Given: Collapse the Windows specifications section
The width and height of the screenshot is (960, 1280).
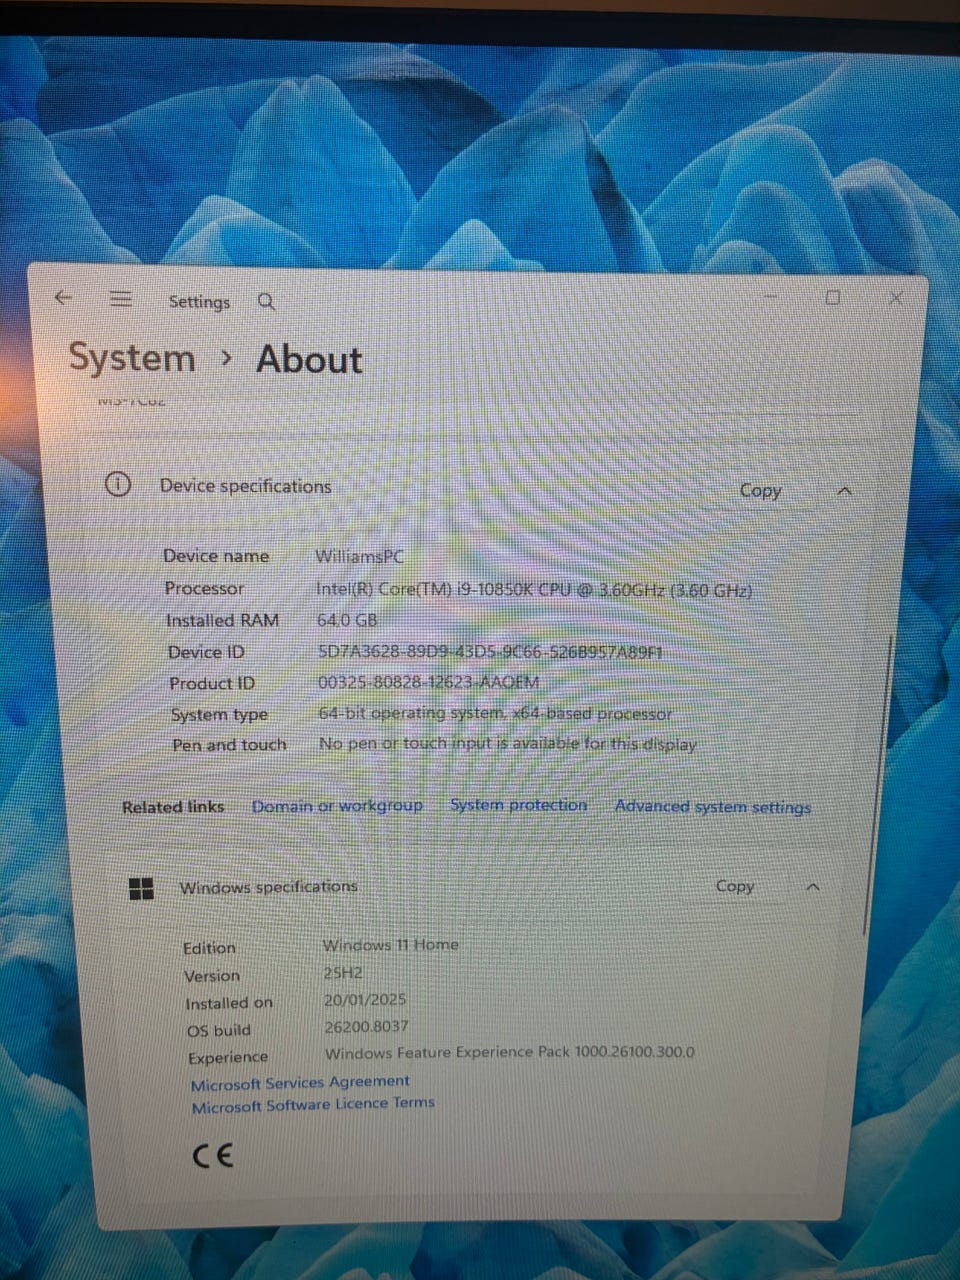Looking at the screenshot, I should coord(813,887).
